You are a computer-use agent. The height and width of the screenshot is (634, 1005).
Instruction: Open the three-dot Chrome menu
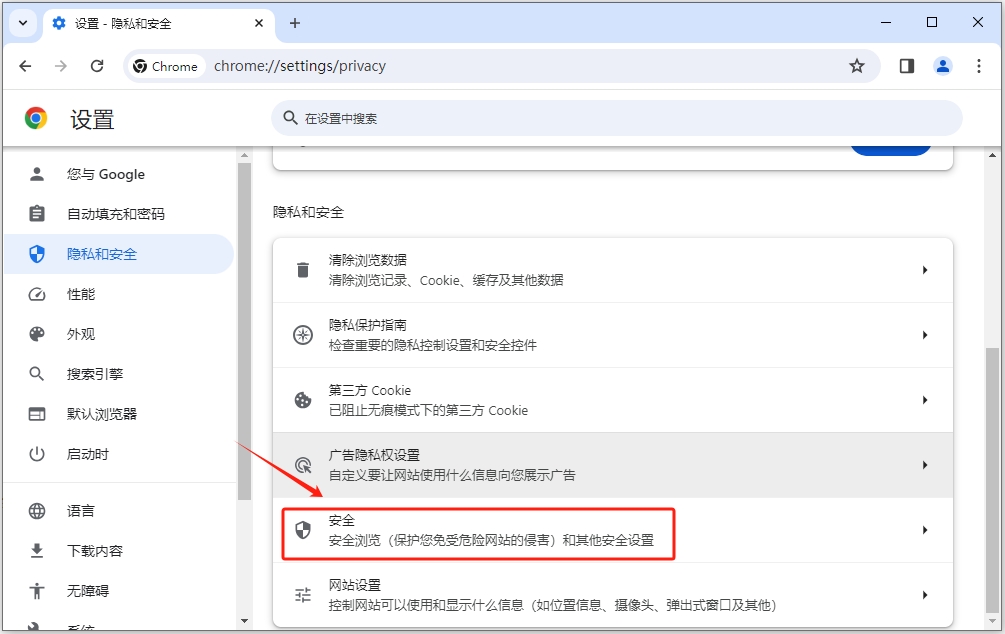click(978, 65)
